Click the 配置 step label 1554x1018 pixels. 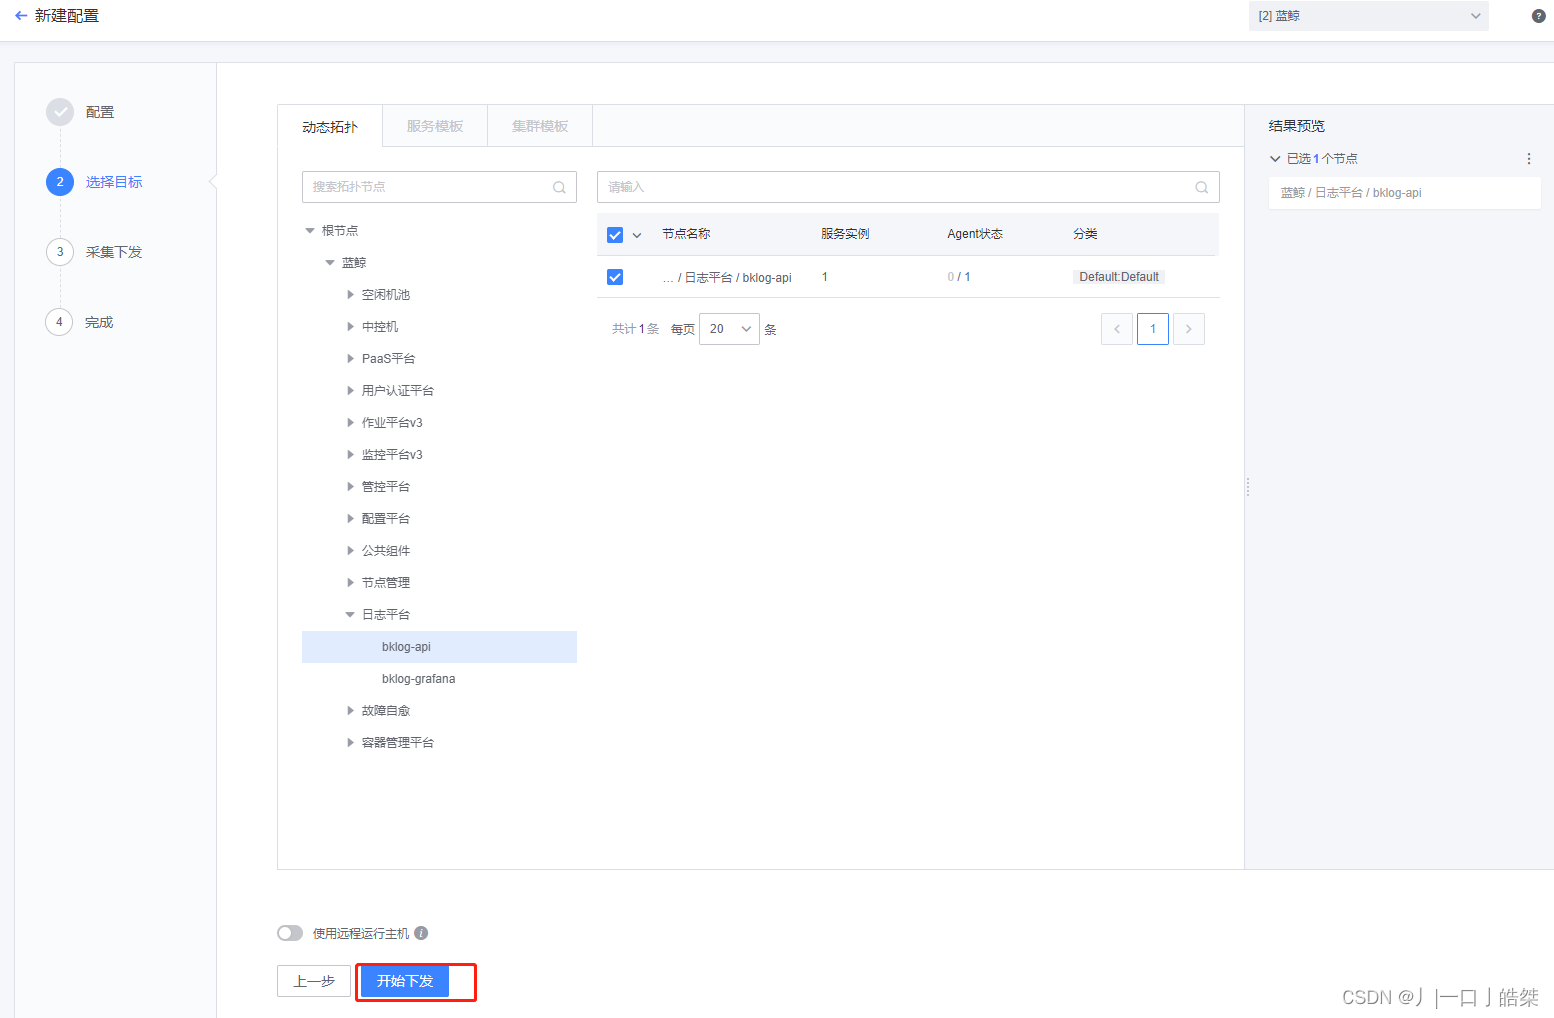(100, 112)
